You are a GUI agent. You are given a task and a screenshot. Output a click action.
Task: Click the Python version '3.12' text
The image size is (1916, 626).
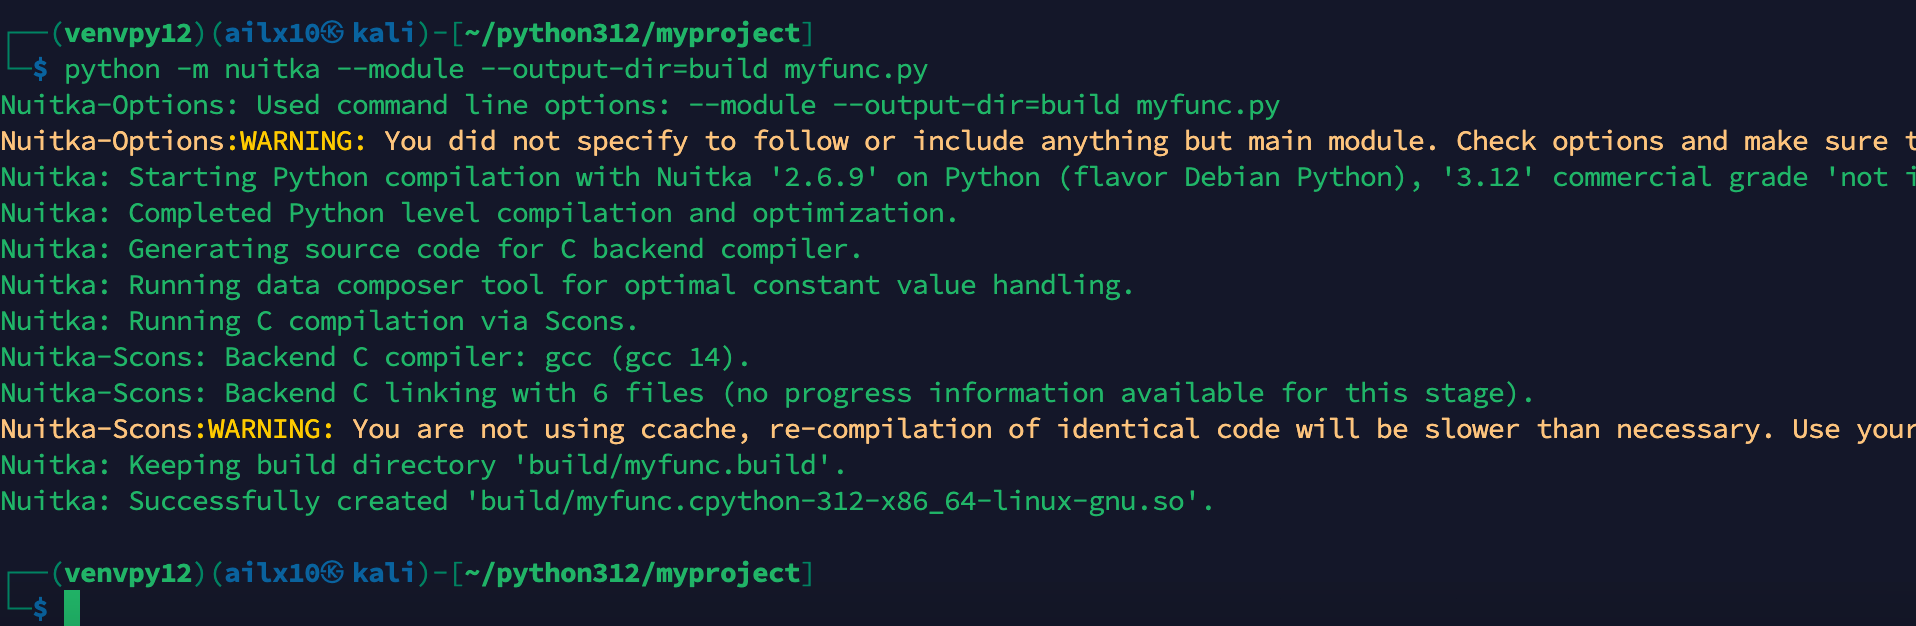pos(1488,177)
